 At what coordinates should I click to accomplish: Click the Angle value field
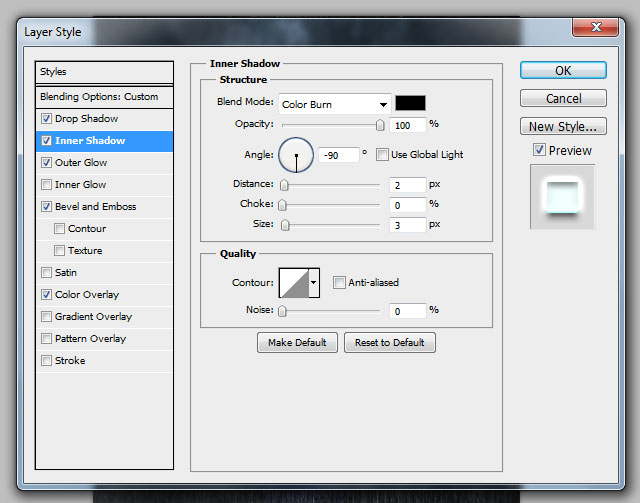point(339,156)
